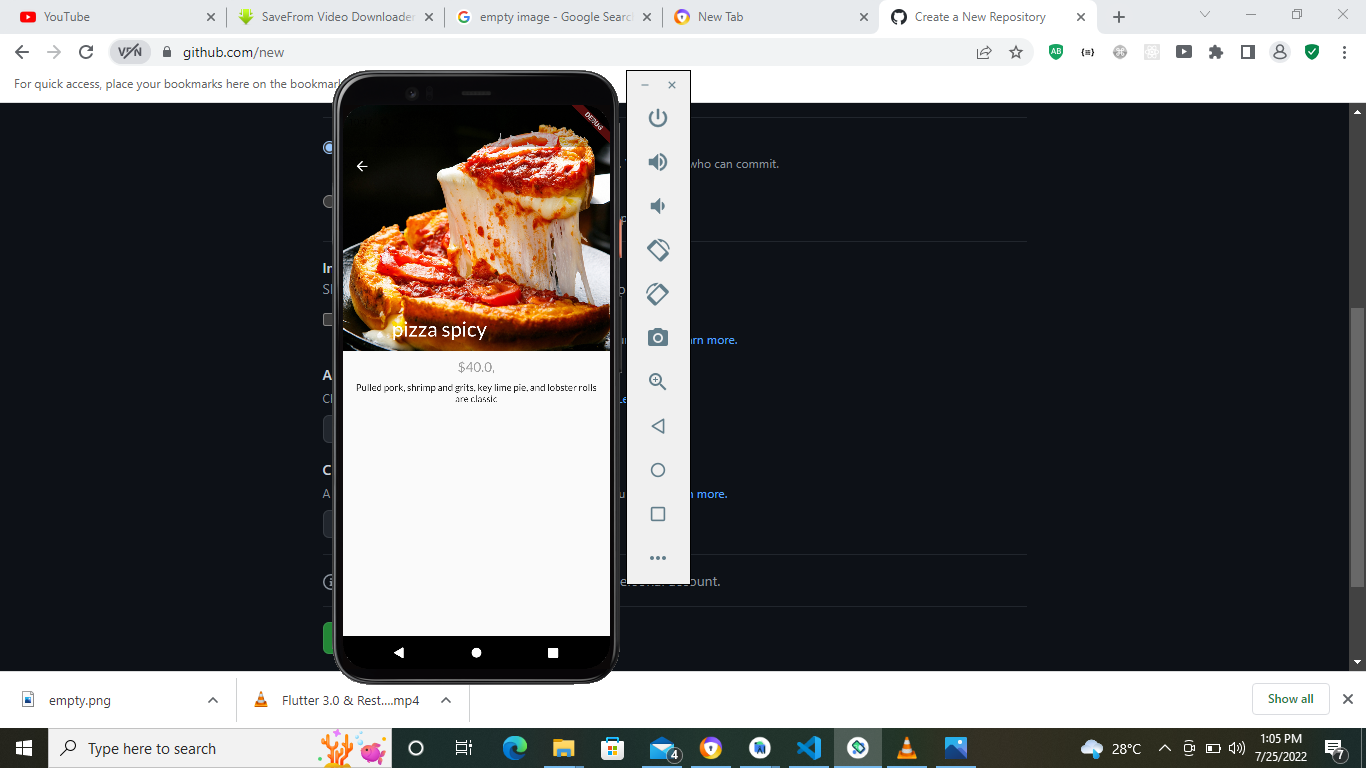Image resolution: width=1366 pixels, height=768 pixels.
Task: Take a screenshot using the camera icon
Action: [x=657, y=338]
